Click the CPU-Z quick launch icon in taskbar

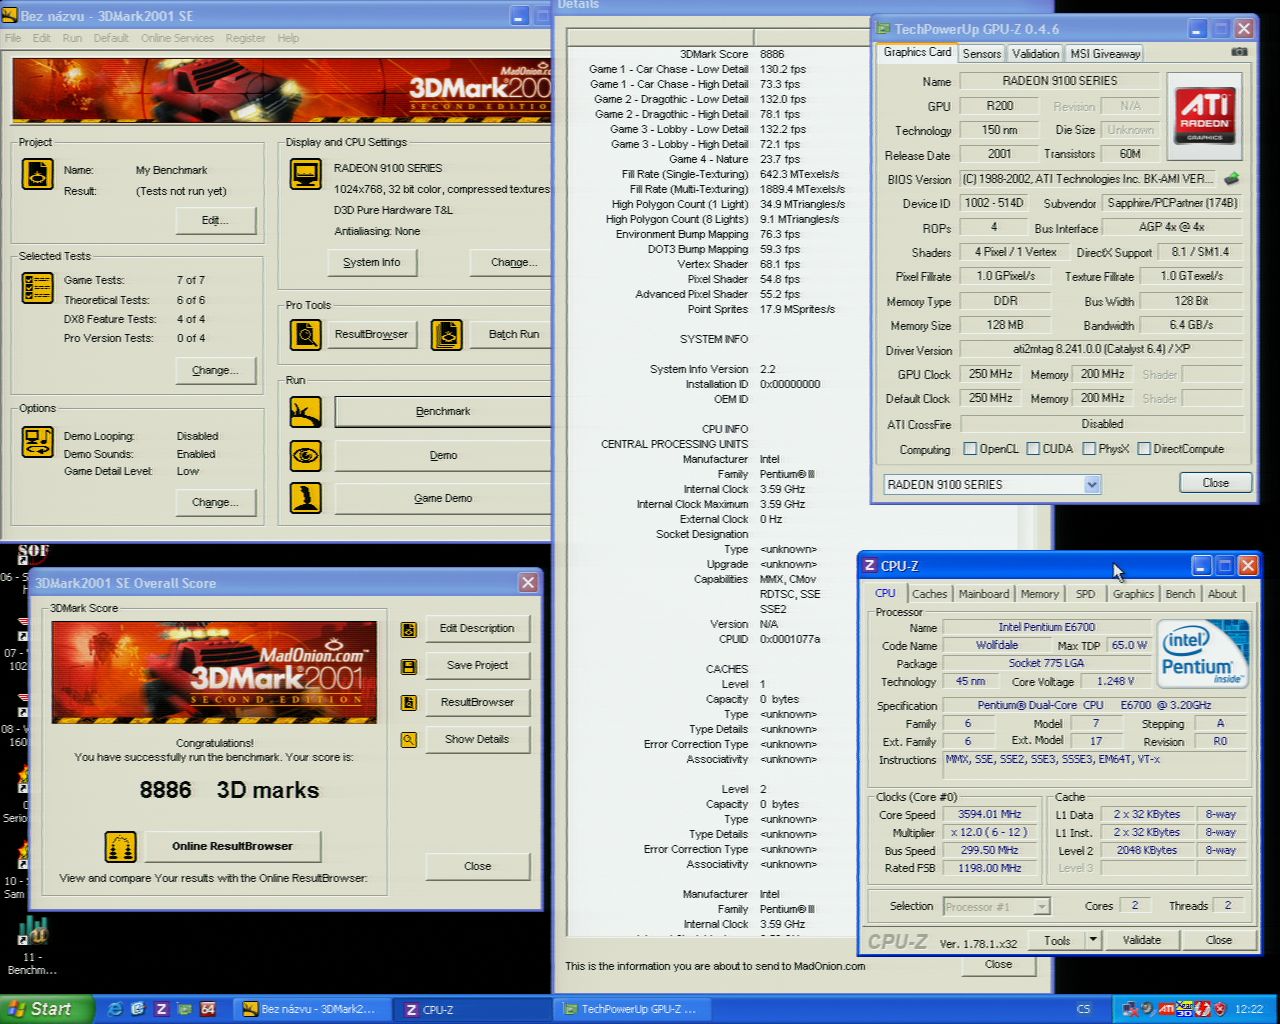tap(161, 1009)
